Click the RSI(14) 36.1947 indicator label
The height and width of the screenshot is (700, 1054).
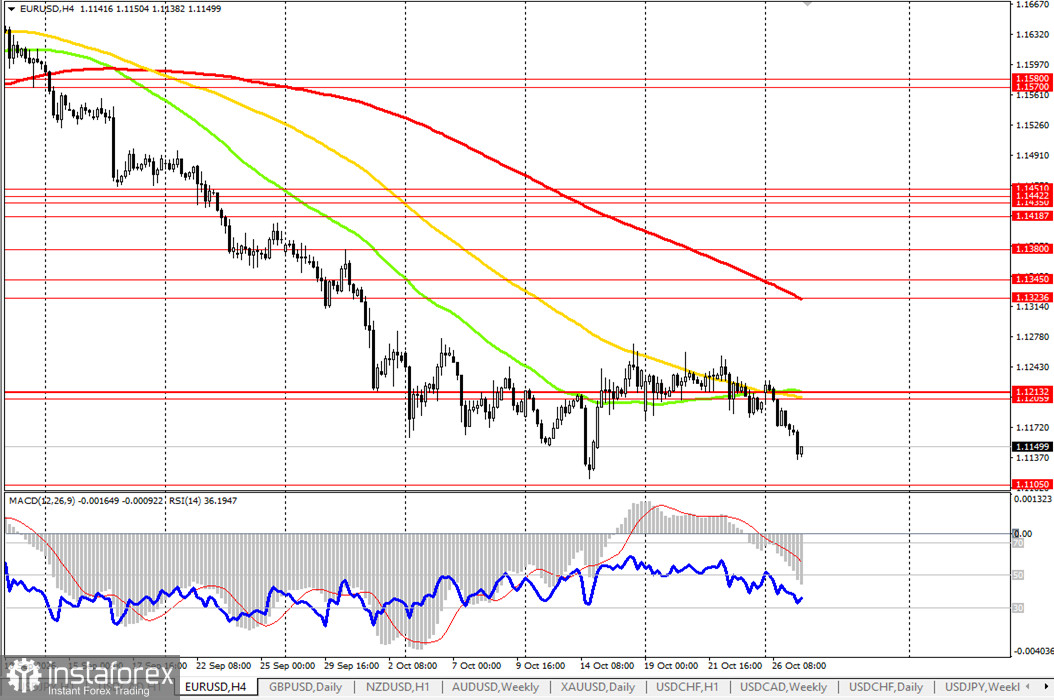[x=201, y=501]
